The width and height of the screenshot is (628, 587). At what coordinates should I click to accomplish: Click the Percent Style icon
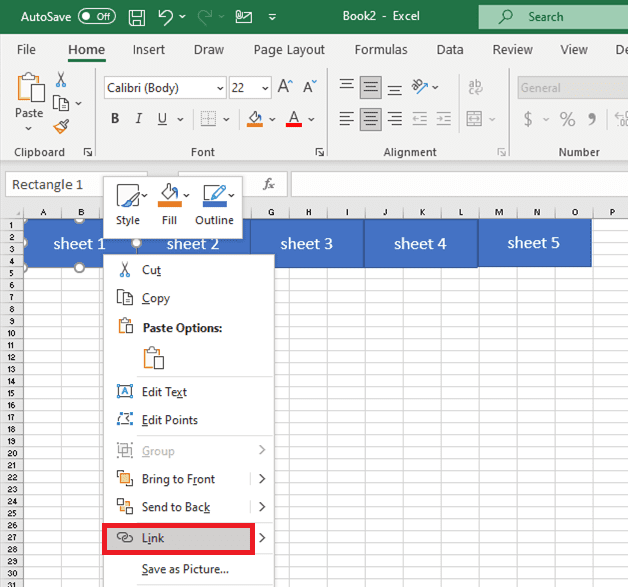[567, 119]
